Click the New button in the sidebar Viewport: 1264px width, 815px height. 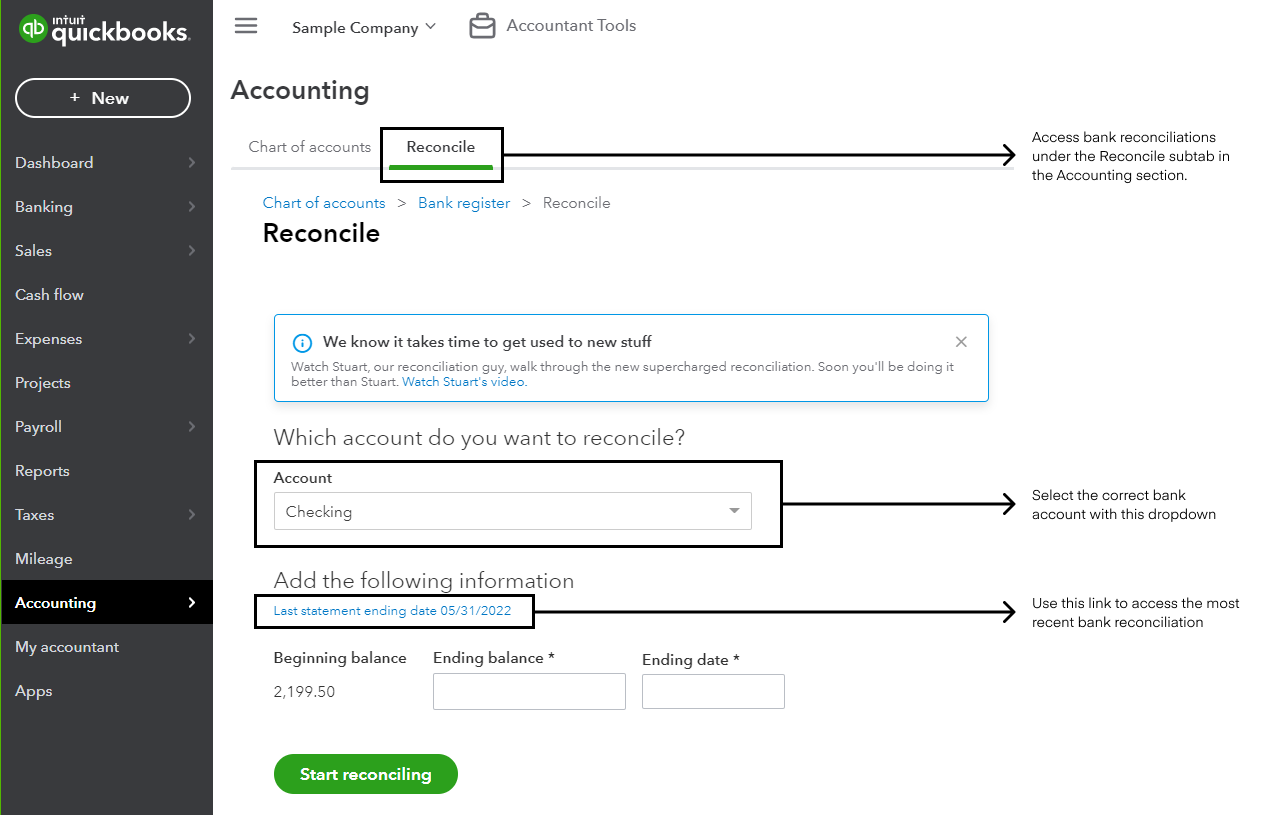coord(102,98)
